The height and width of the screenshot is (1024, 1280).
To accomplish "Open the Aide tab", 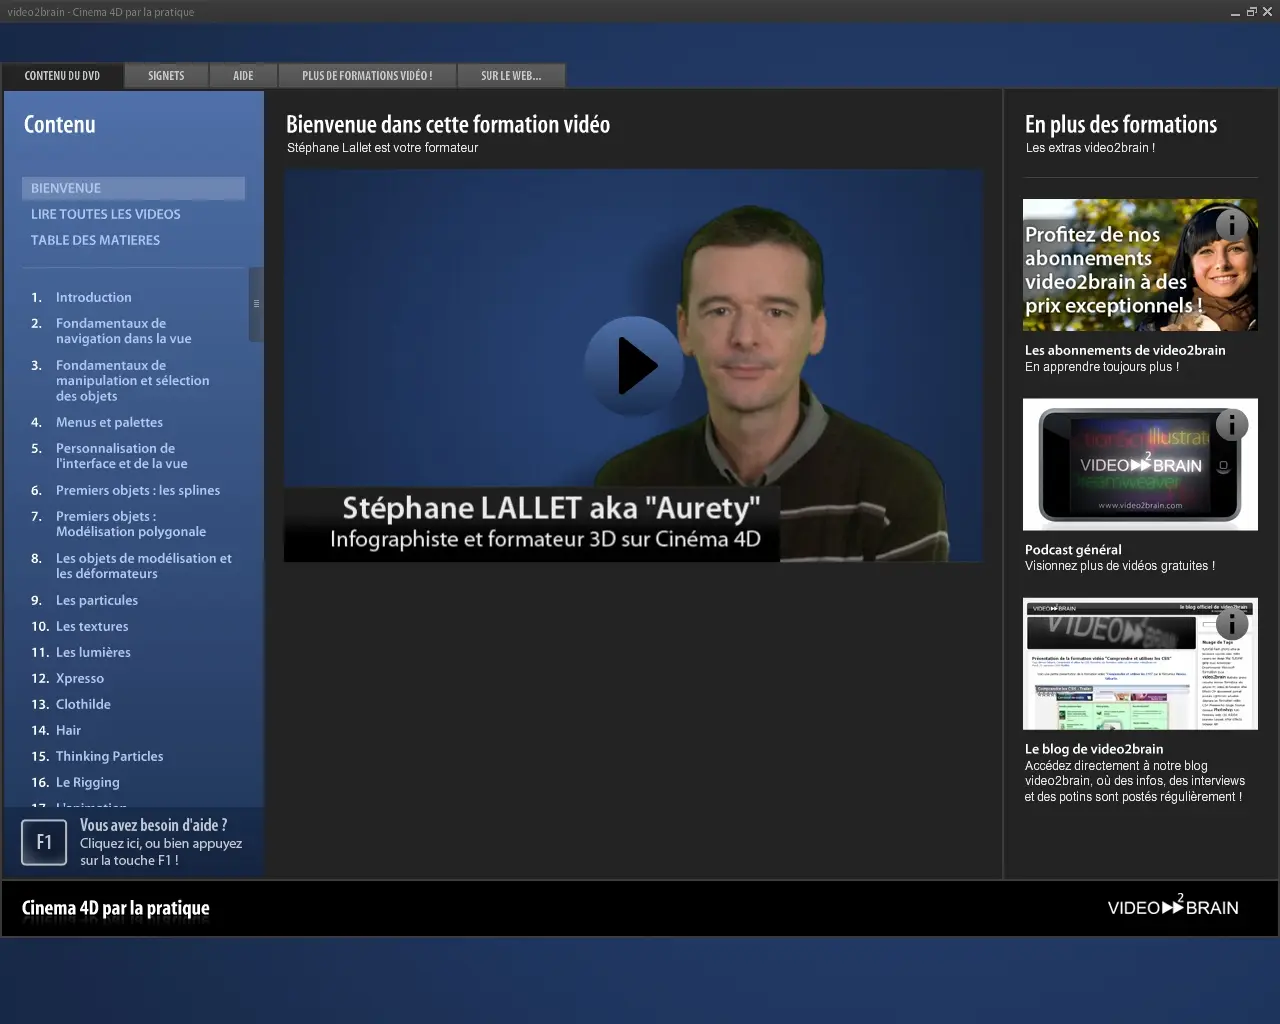I will tap(243, 76).
